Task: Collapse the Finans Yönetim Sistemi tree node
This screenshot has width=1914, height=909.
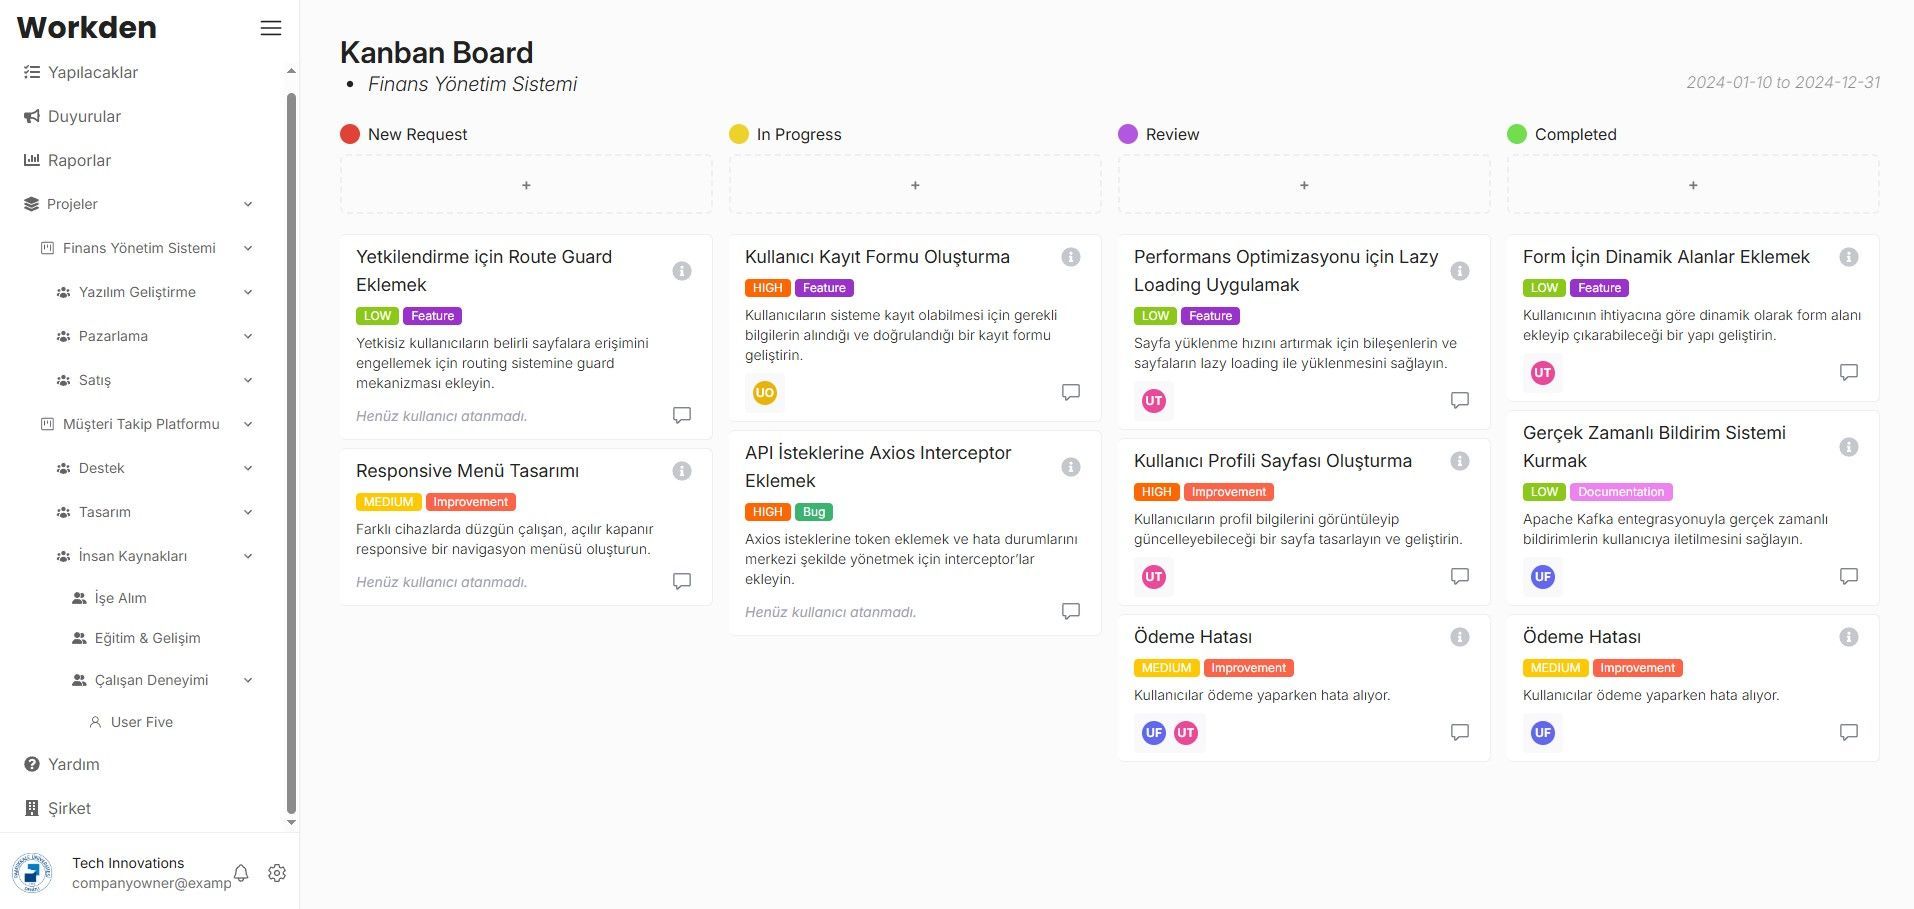Action: [x=248, y=248]
